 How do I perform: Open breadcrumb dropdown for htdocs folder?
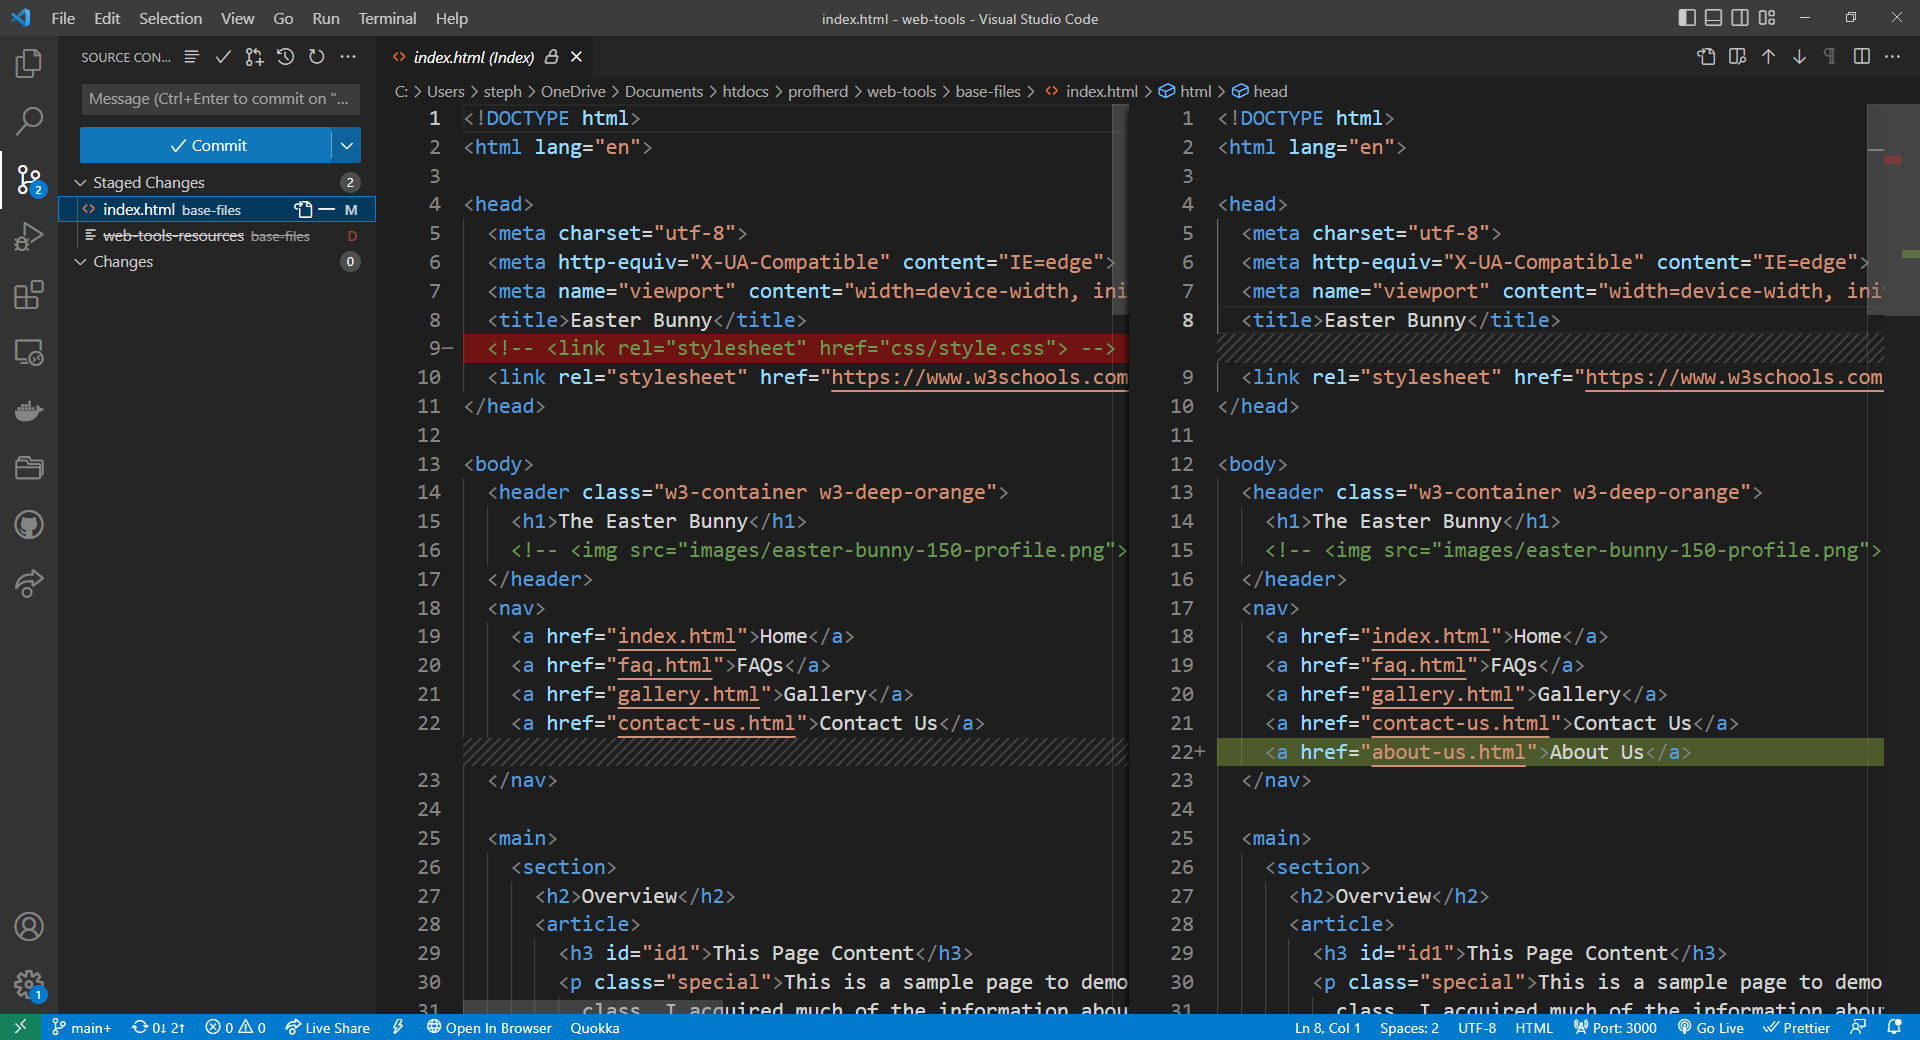746,91
